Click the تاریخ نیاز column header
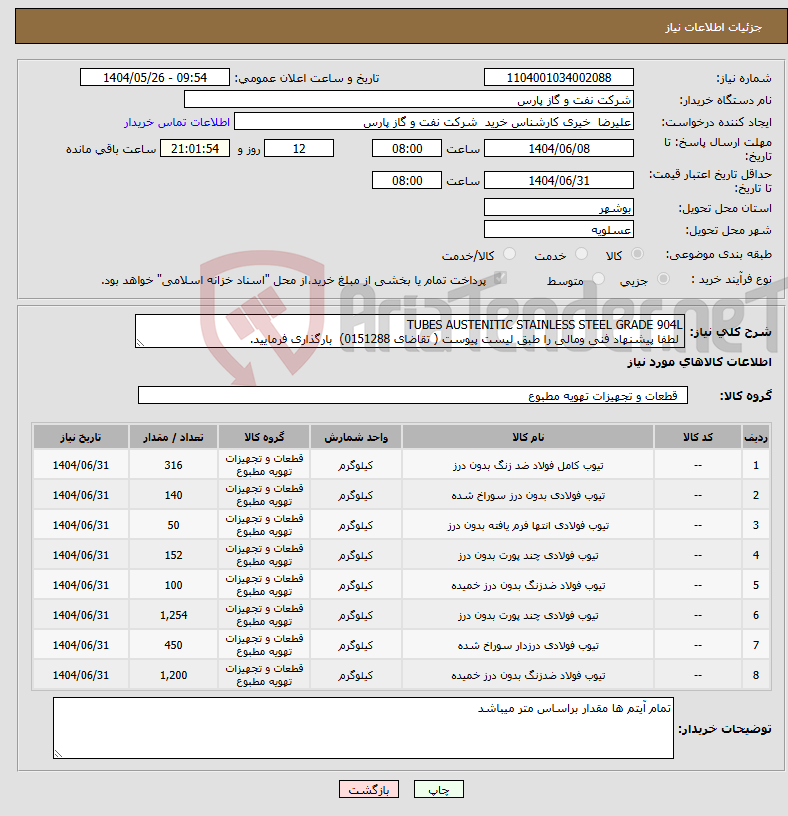 tap(81, 437)
